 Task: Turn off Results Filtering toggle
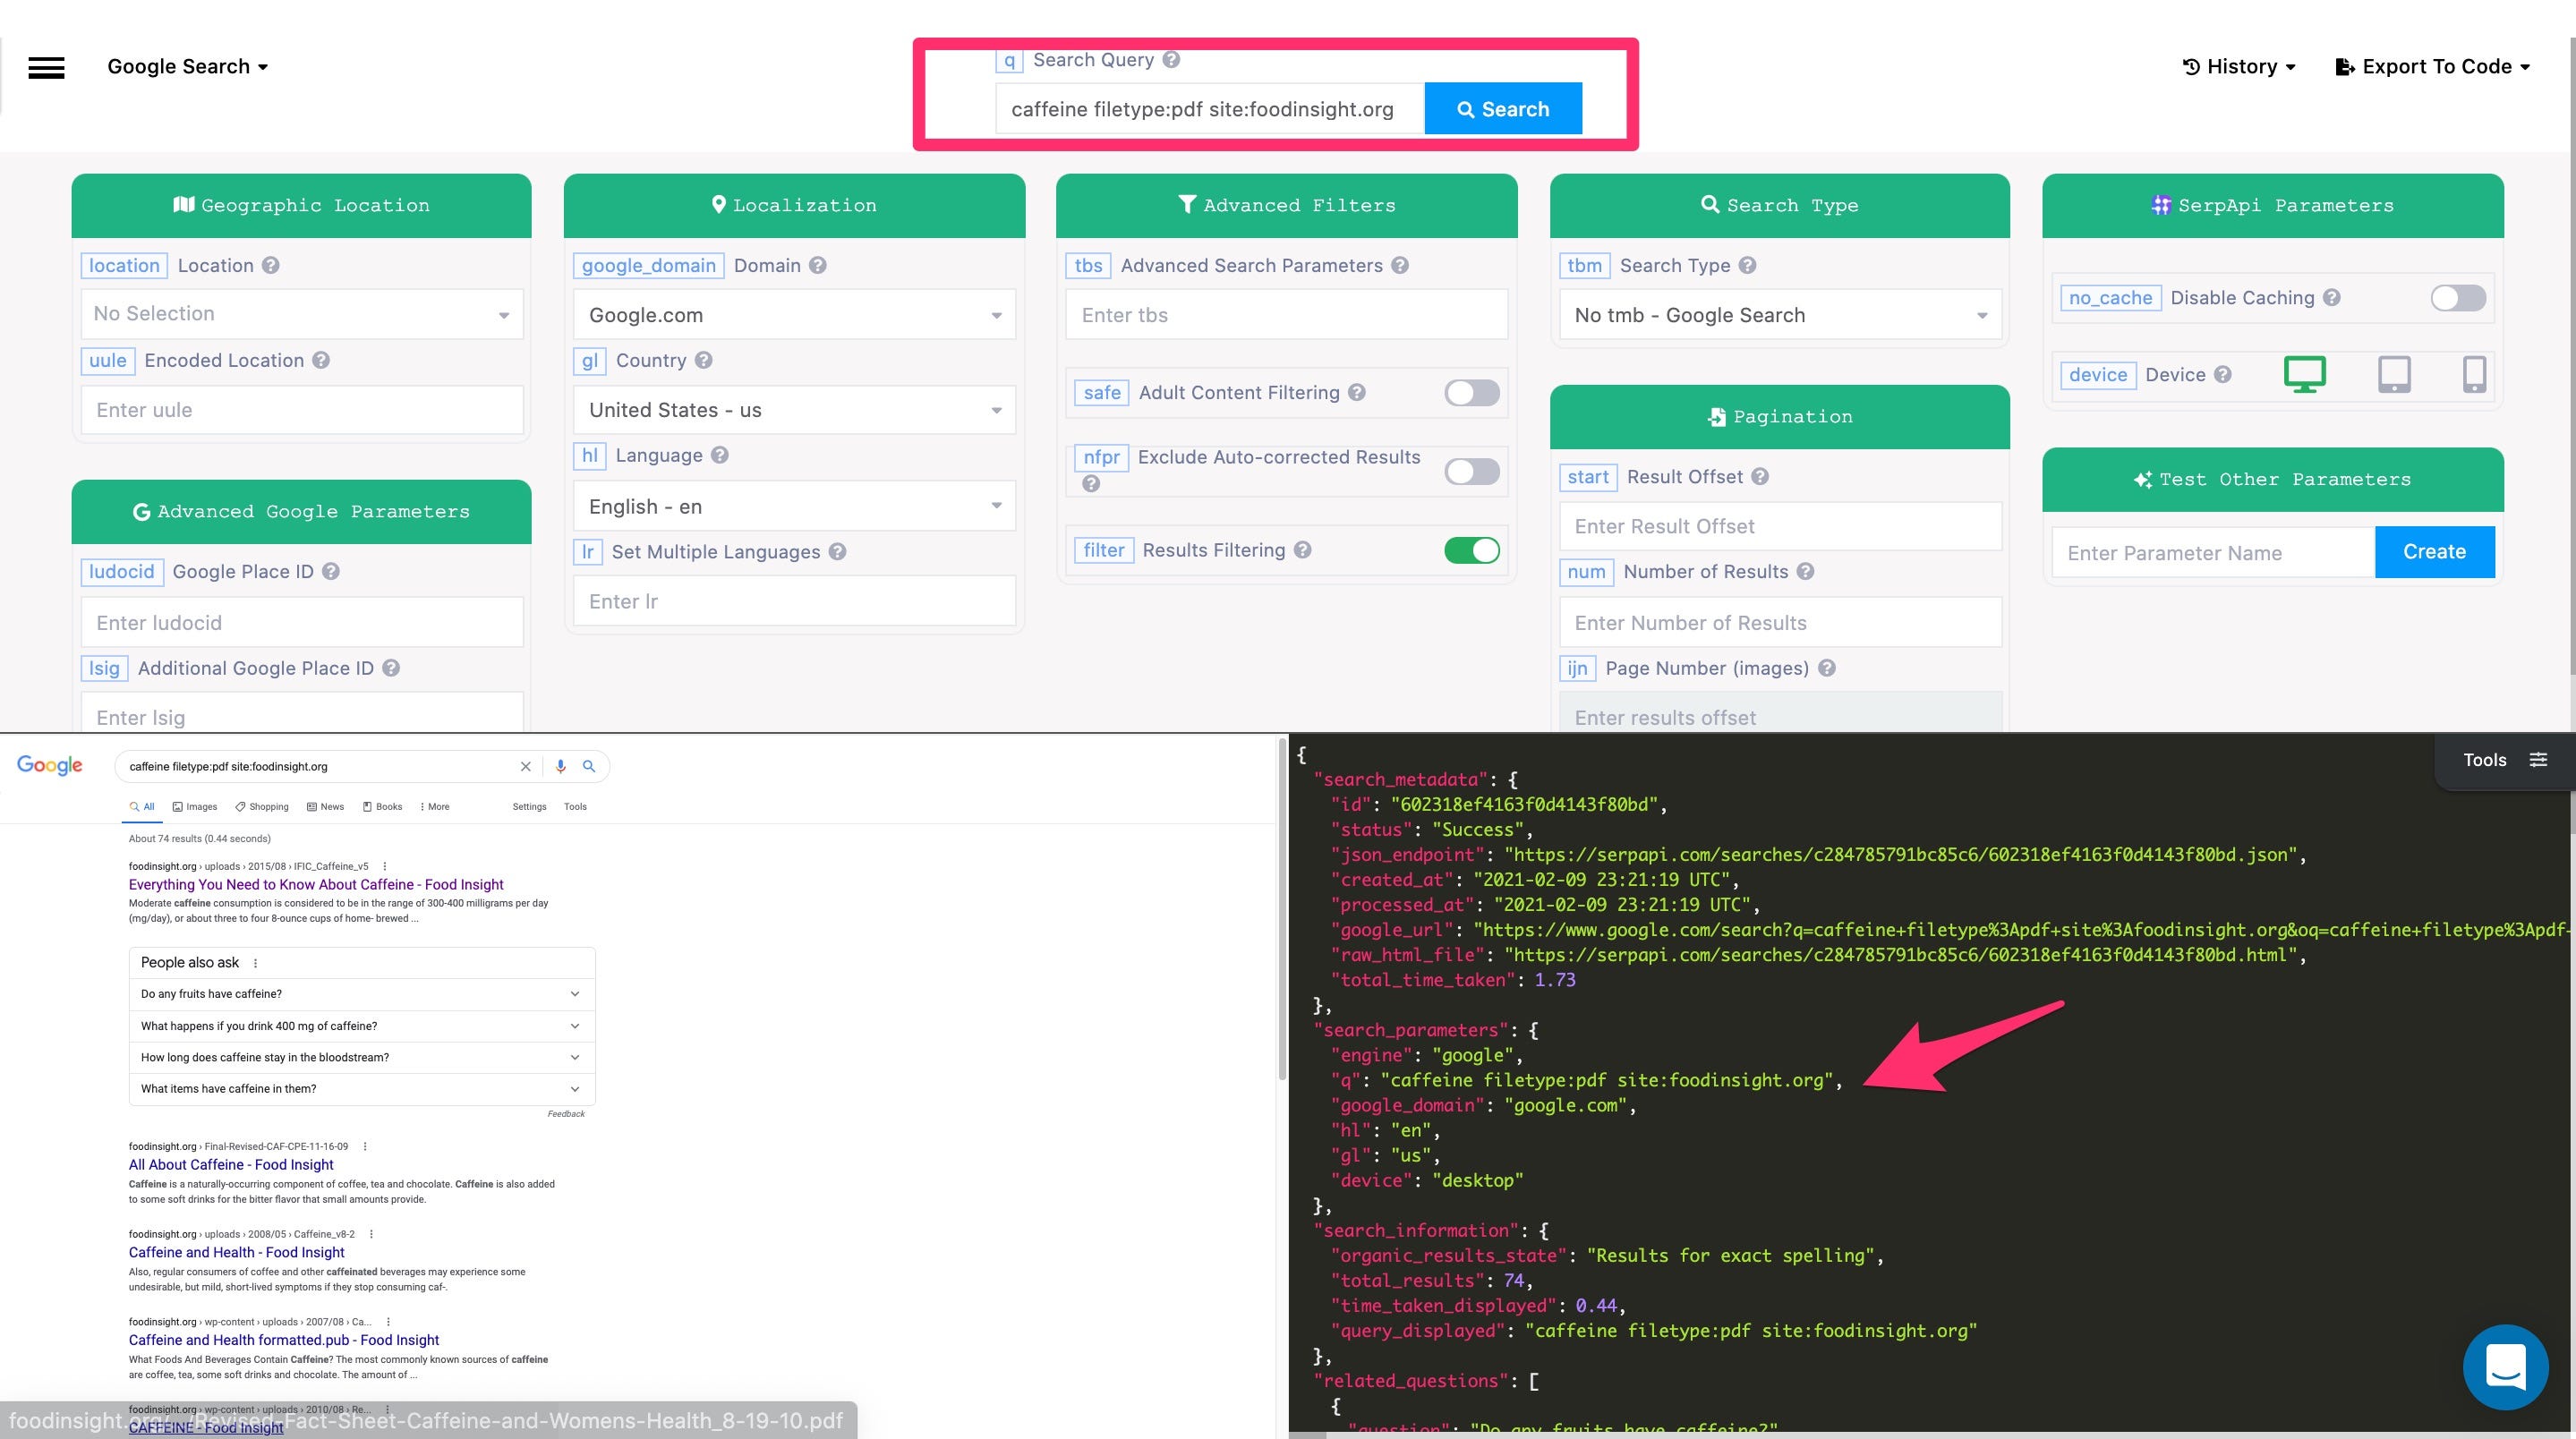coord(1471,550)
